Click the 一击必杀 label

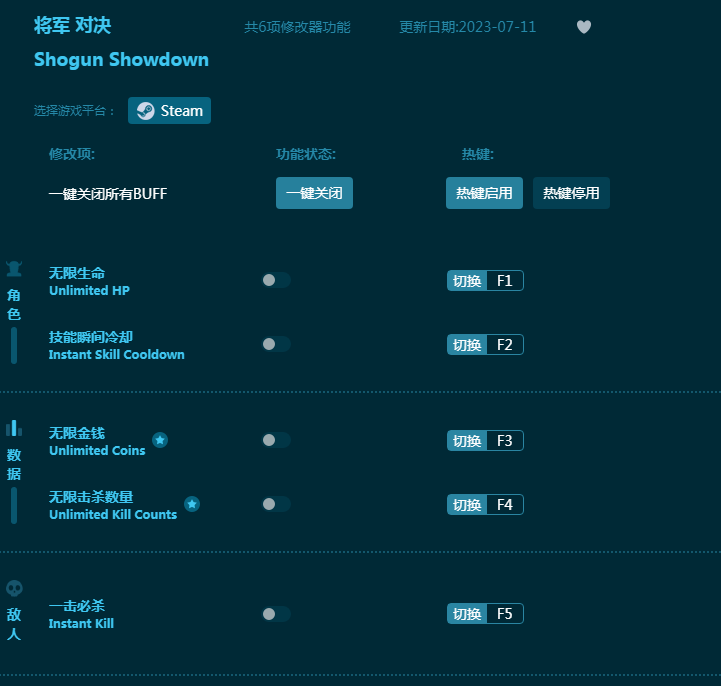77,606
